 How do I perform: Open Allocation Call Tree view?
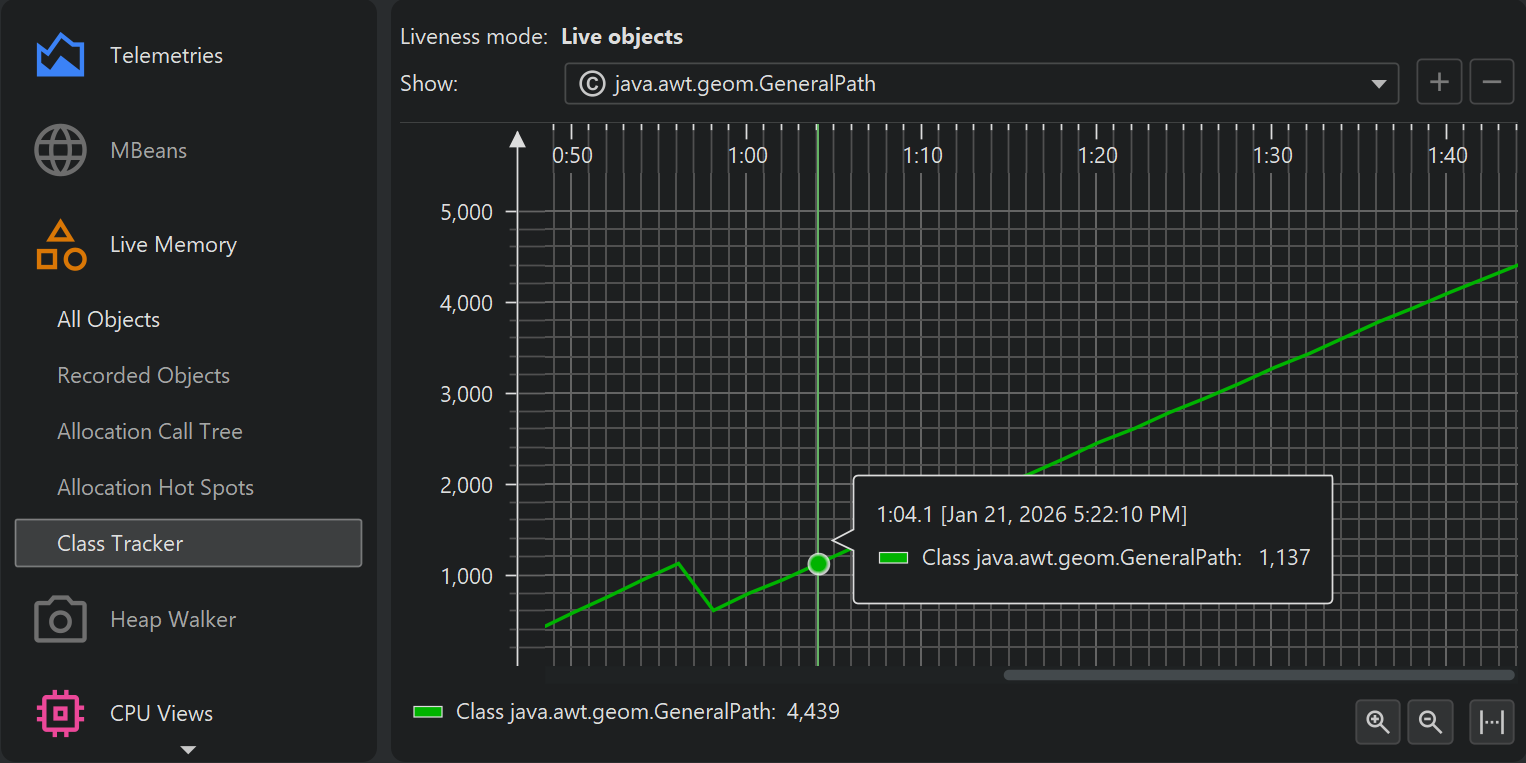pyautogui.click(x=150, y=432)
